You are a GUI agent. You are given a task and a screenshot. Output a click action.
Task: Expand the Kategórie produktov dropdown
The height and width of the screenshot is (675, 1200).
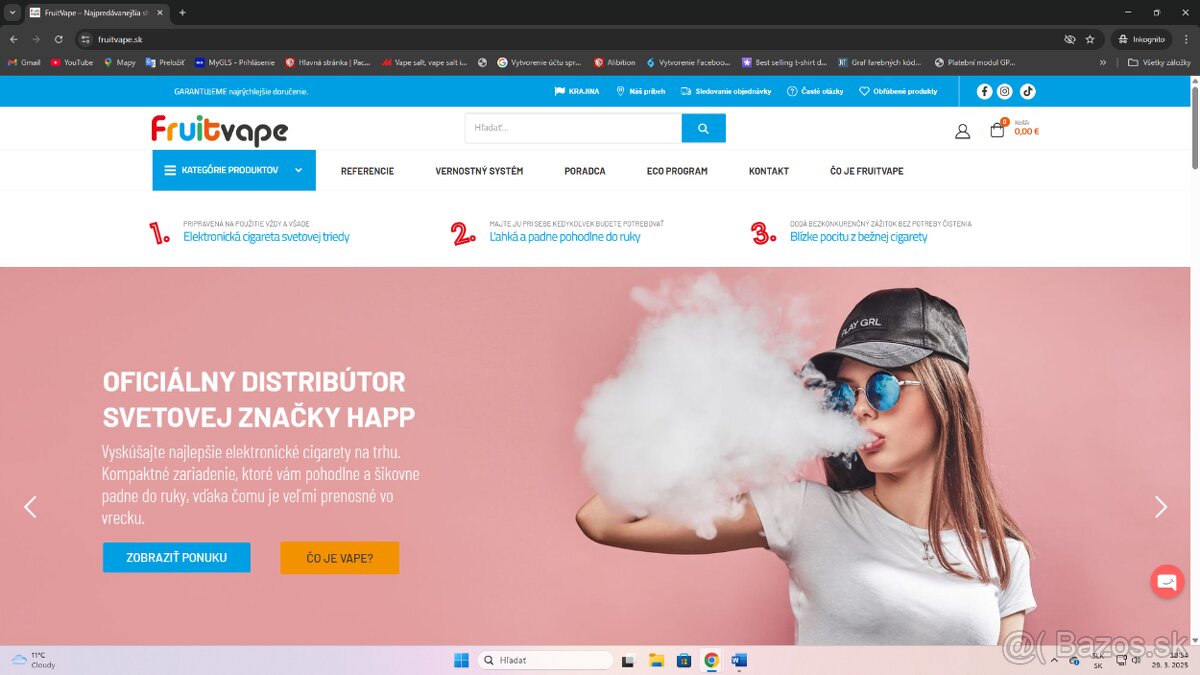[x=234, y=170]
